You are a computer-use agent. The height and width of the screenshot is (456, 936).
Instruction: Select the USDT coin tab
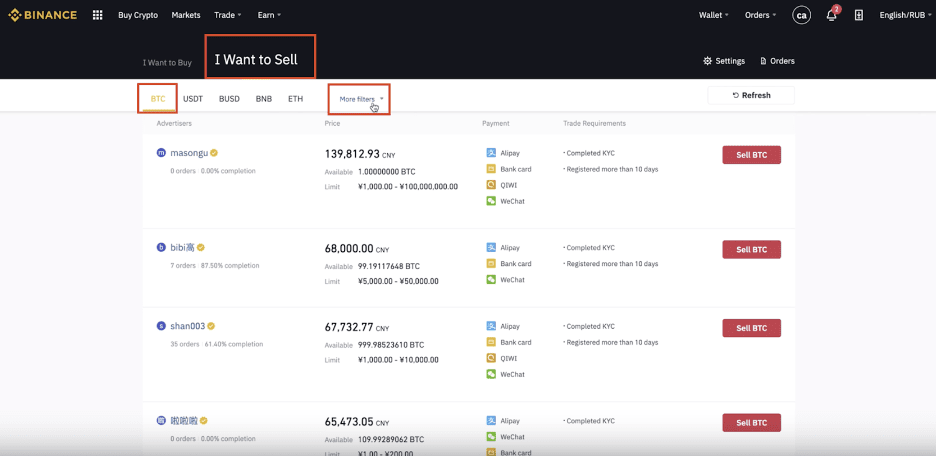[x=193, y=99]
